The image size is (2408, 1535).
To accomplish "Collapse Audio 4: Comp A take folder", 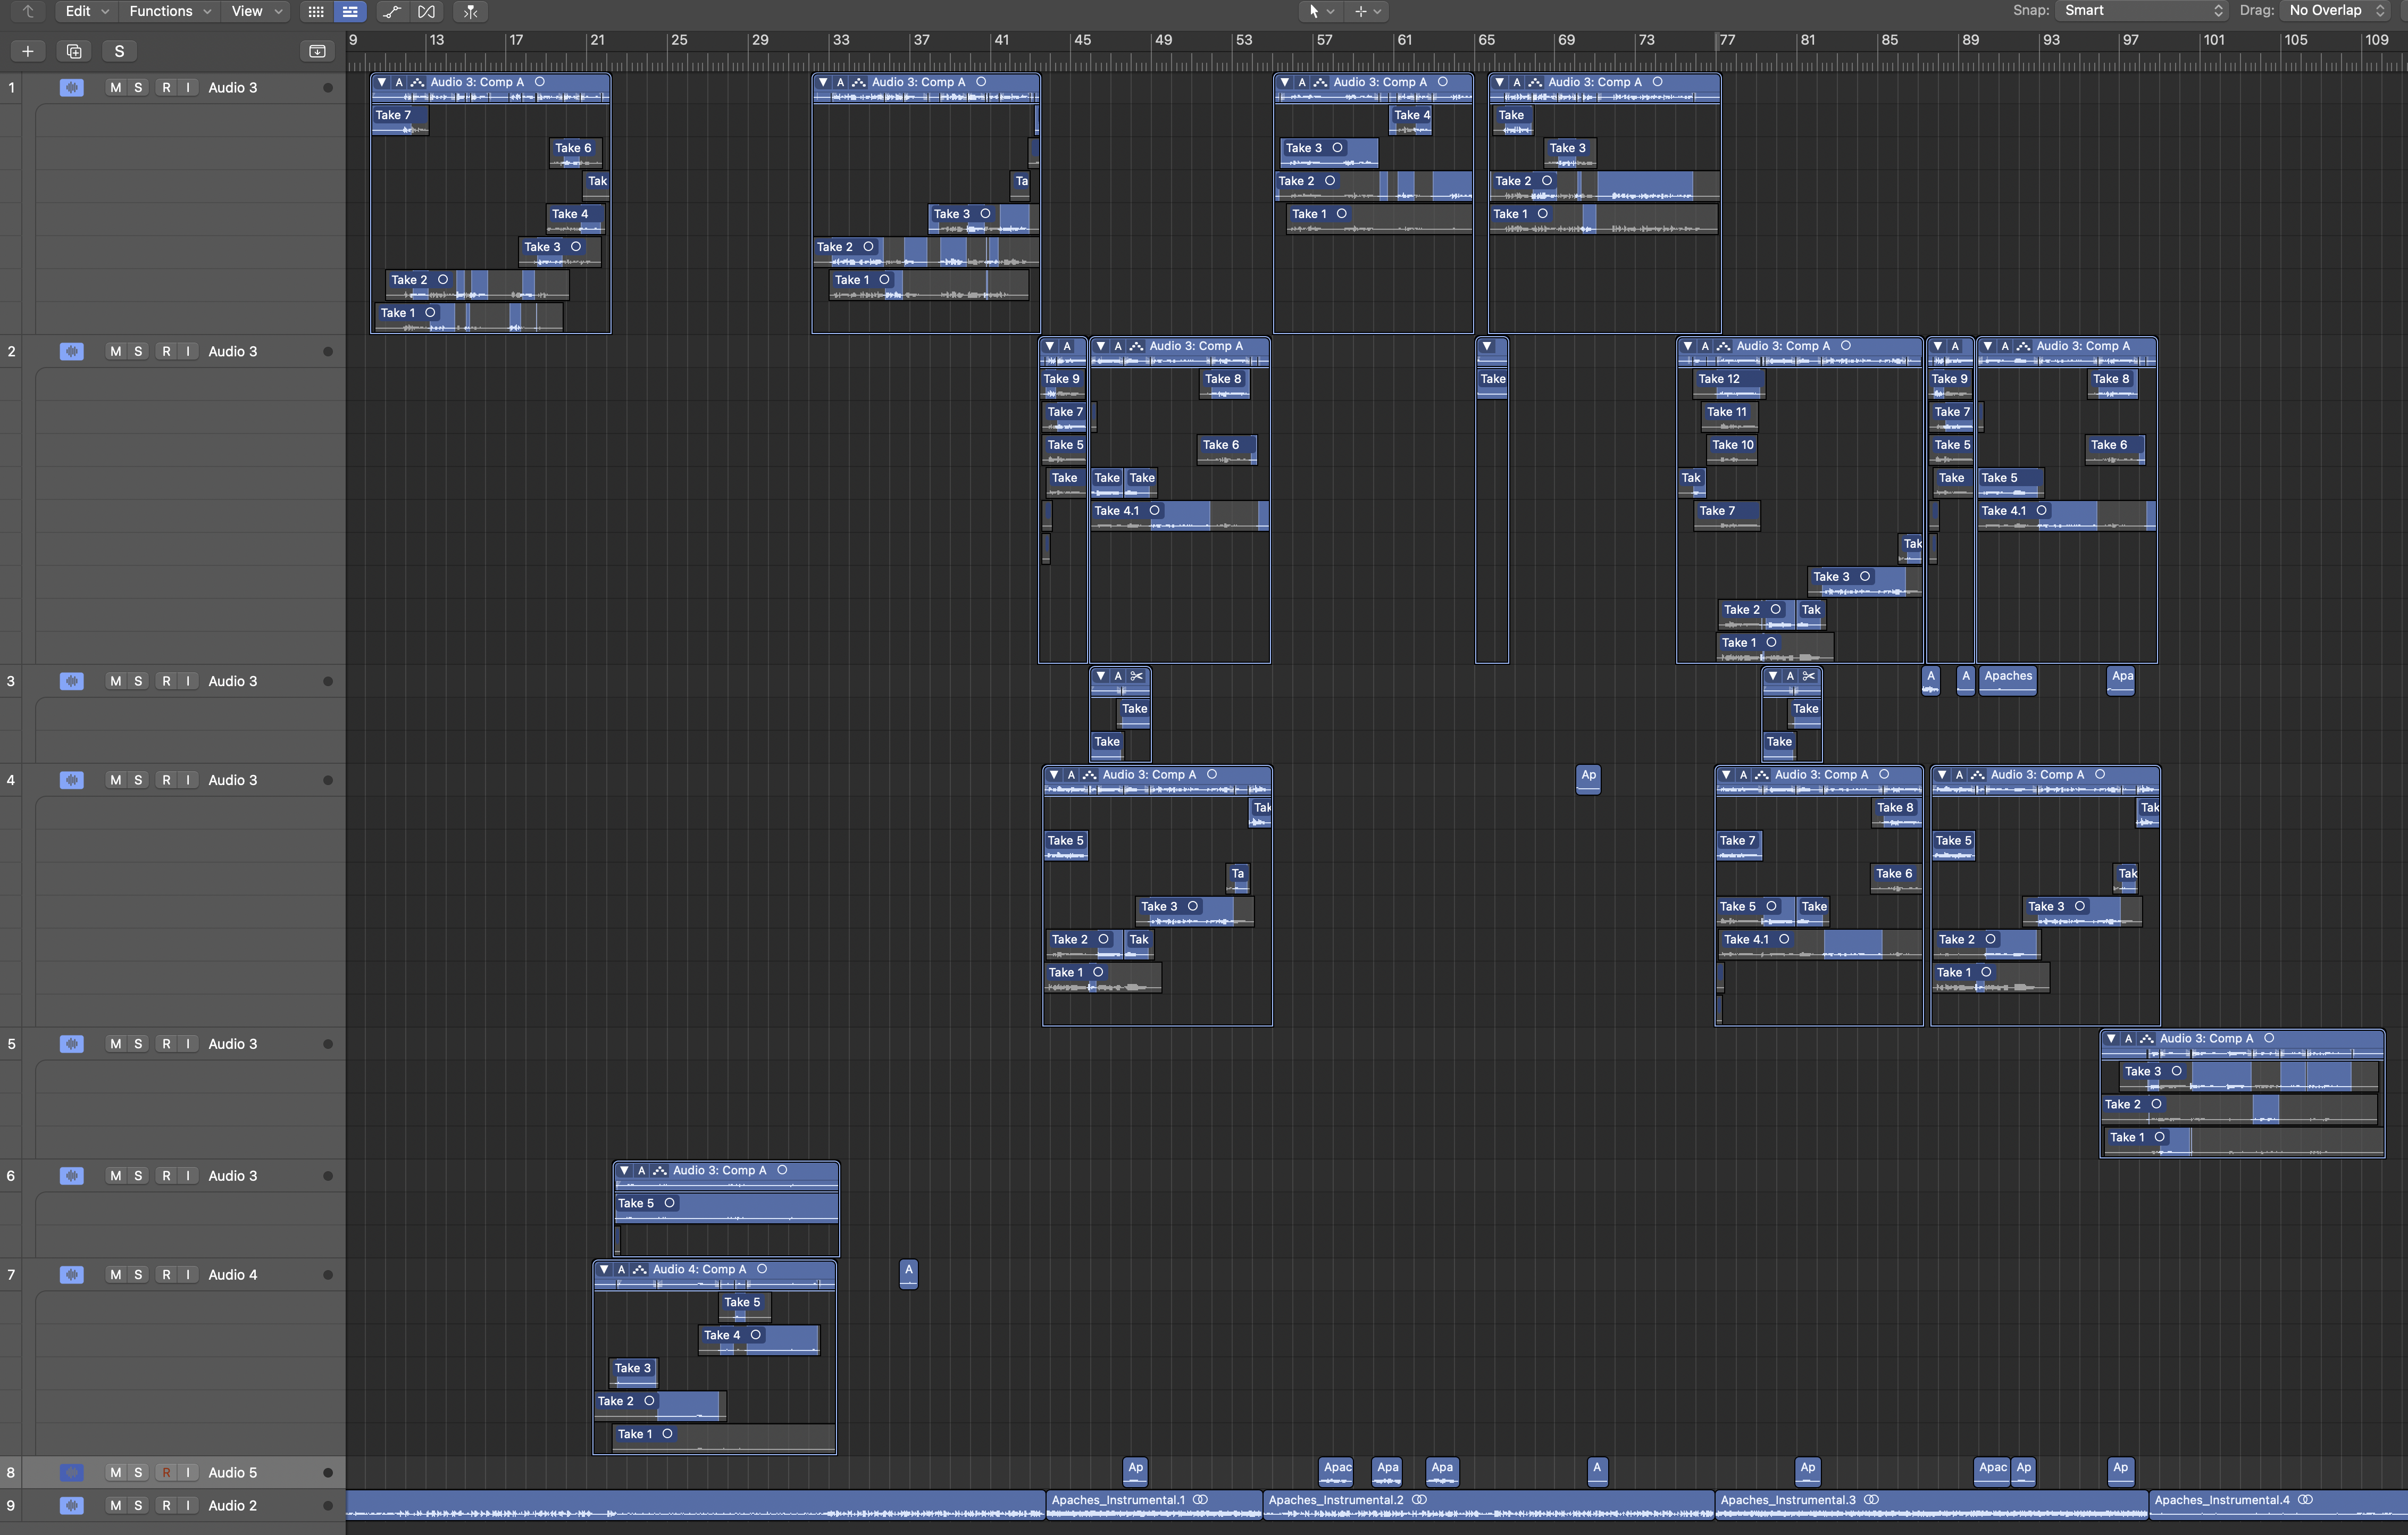I will point(604,1269).
